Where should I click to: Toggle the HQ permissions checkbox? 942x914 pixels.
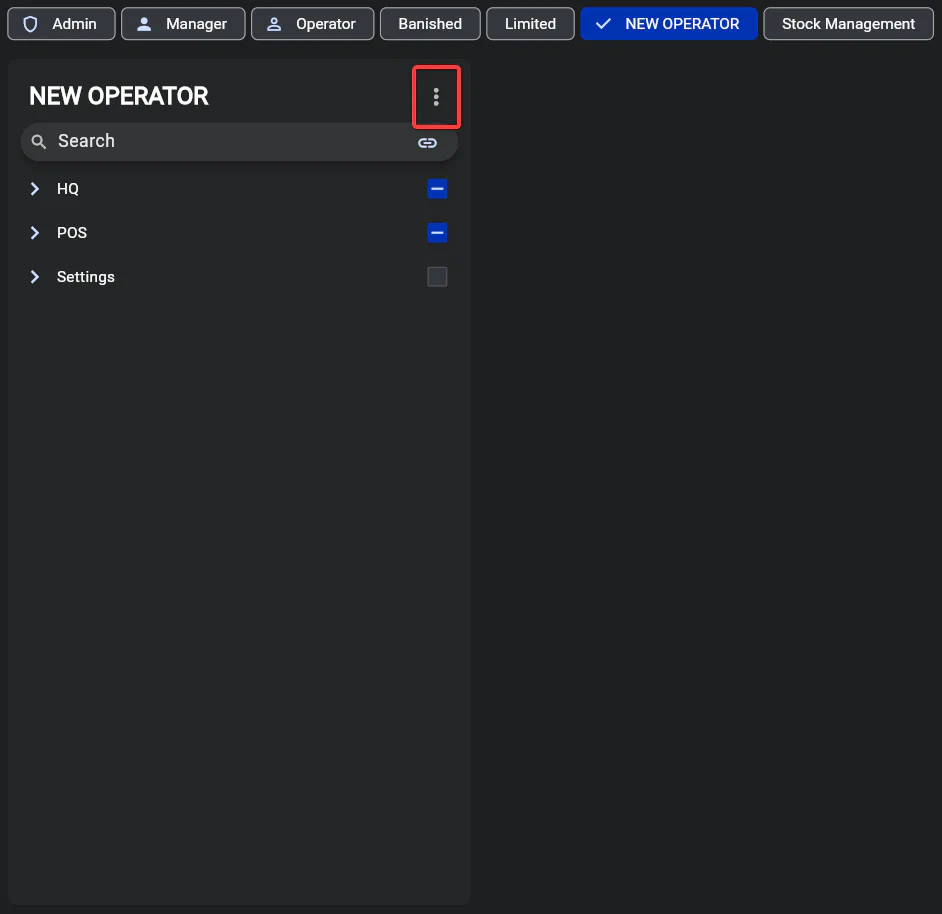click(437, 189)
